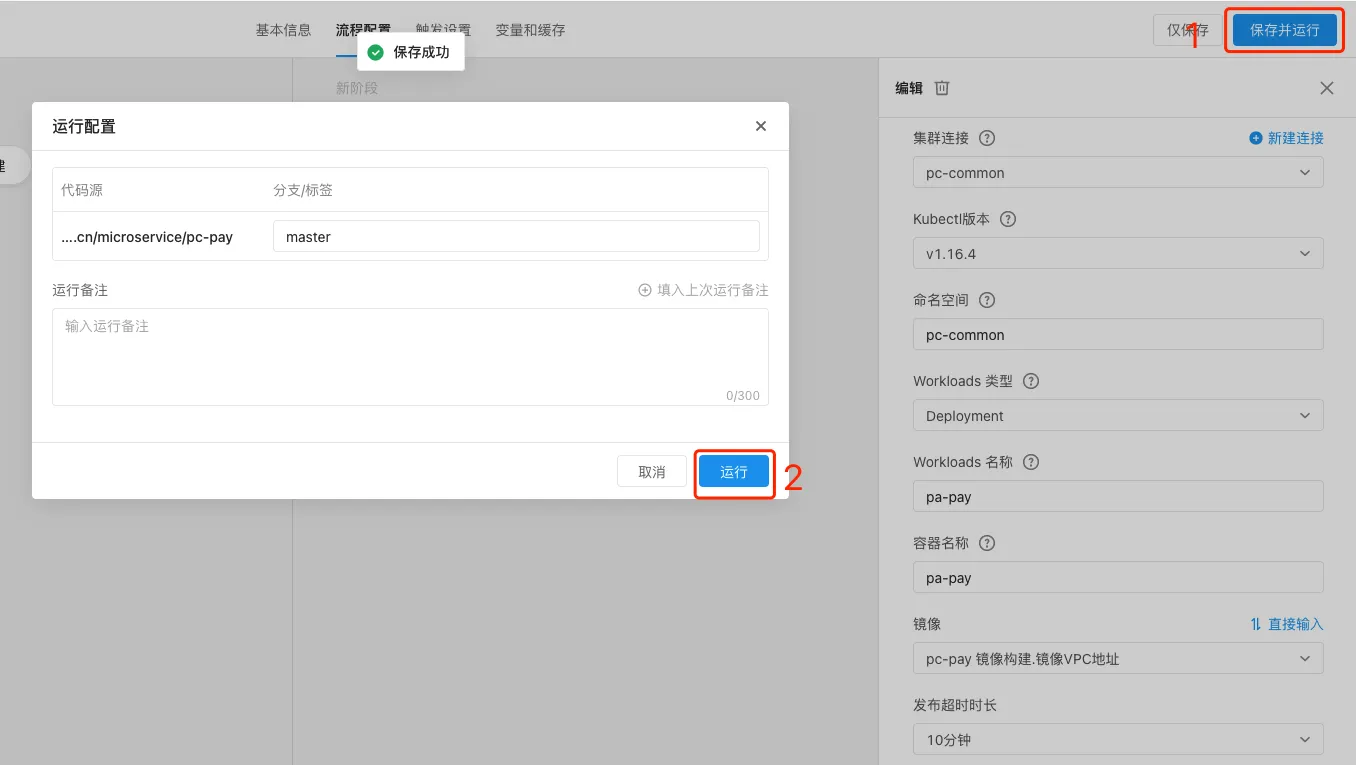This screenshot has width=1356, height=765.
Task: Click the 代码源 column header
Action: coord(82,190)
